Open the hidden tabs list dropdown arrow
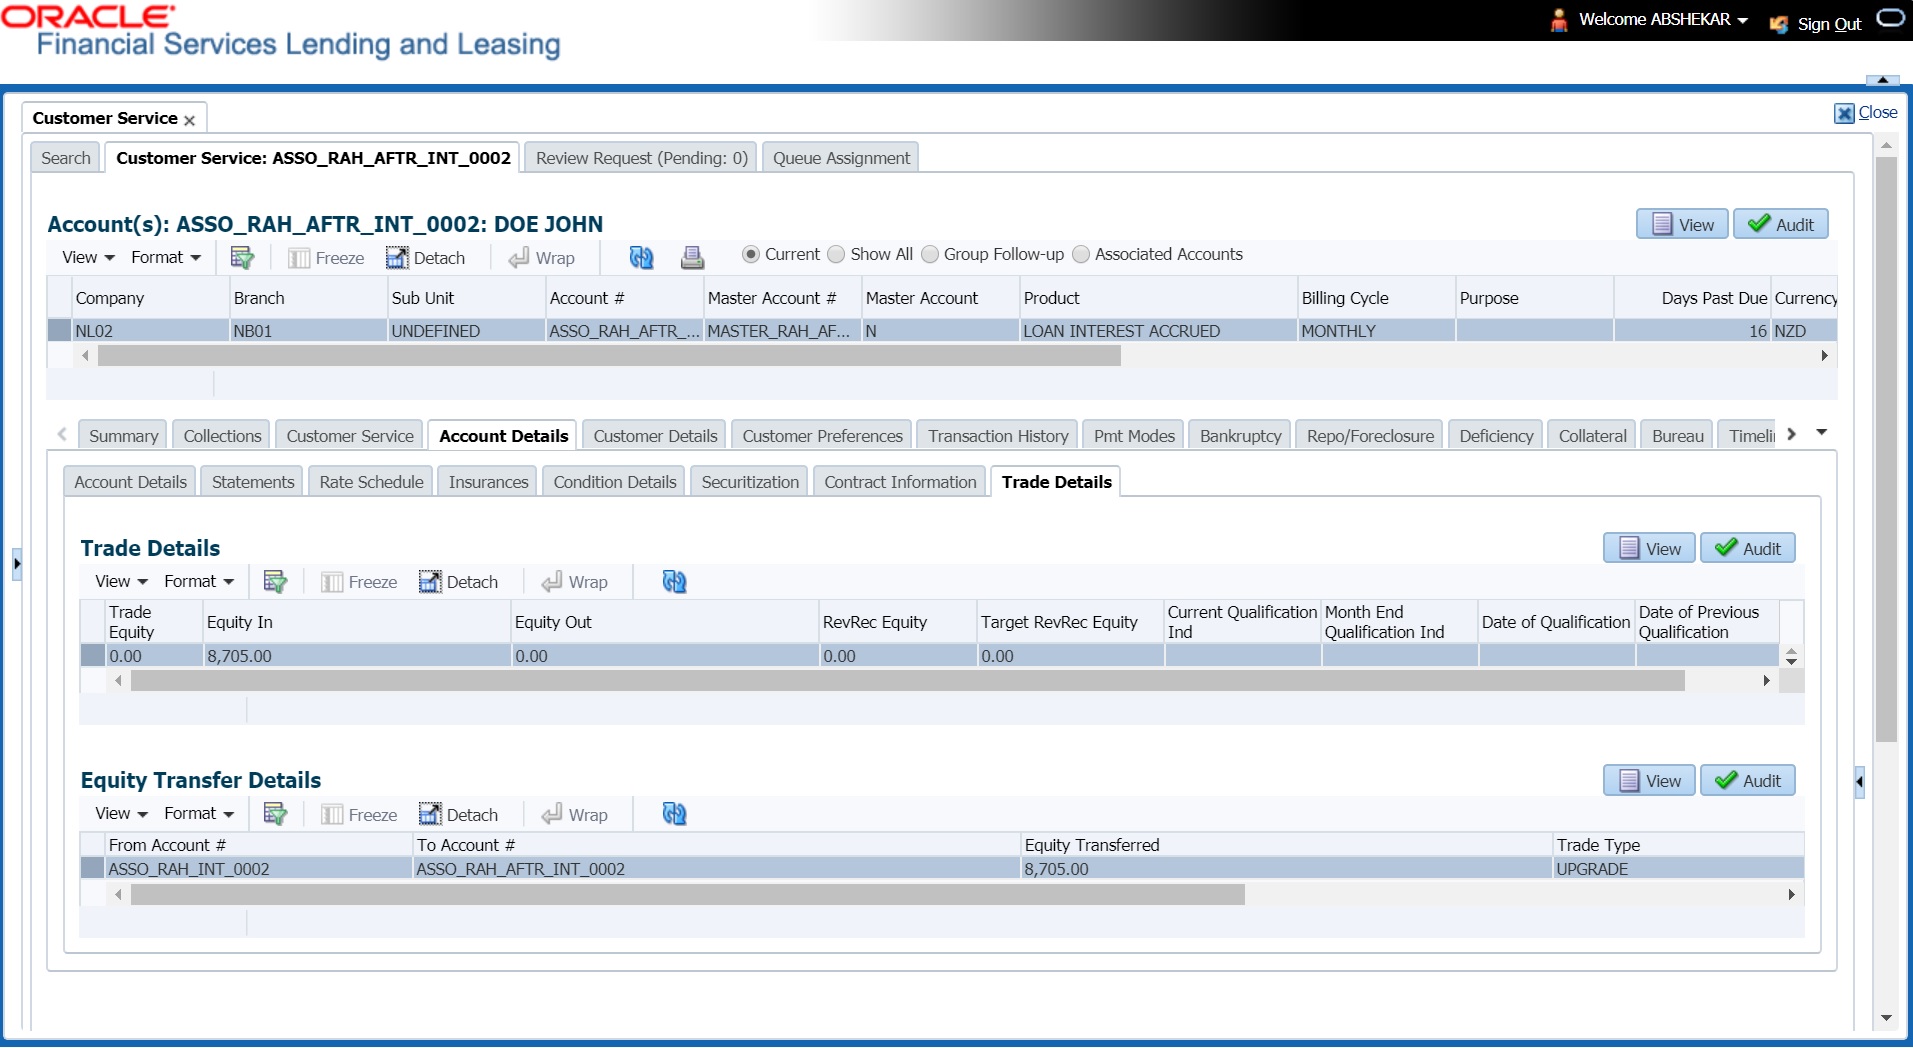The image size is (1913, 1048). pyautogui.click(x=1822, y=433)
